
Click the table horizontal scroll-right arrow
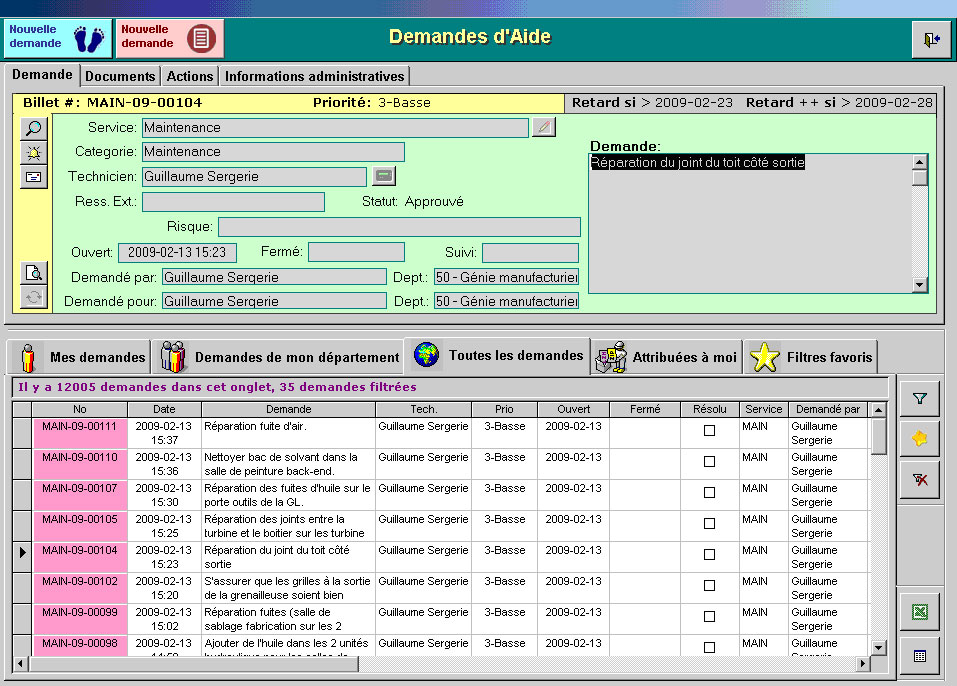point(862,663)
